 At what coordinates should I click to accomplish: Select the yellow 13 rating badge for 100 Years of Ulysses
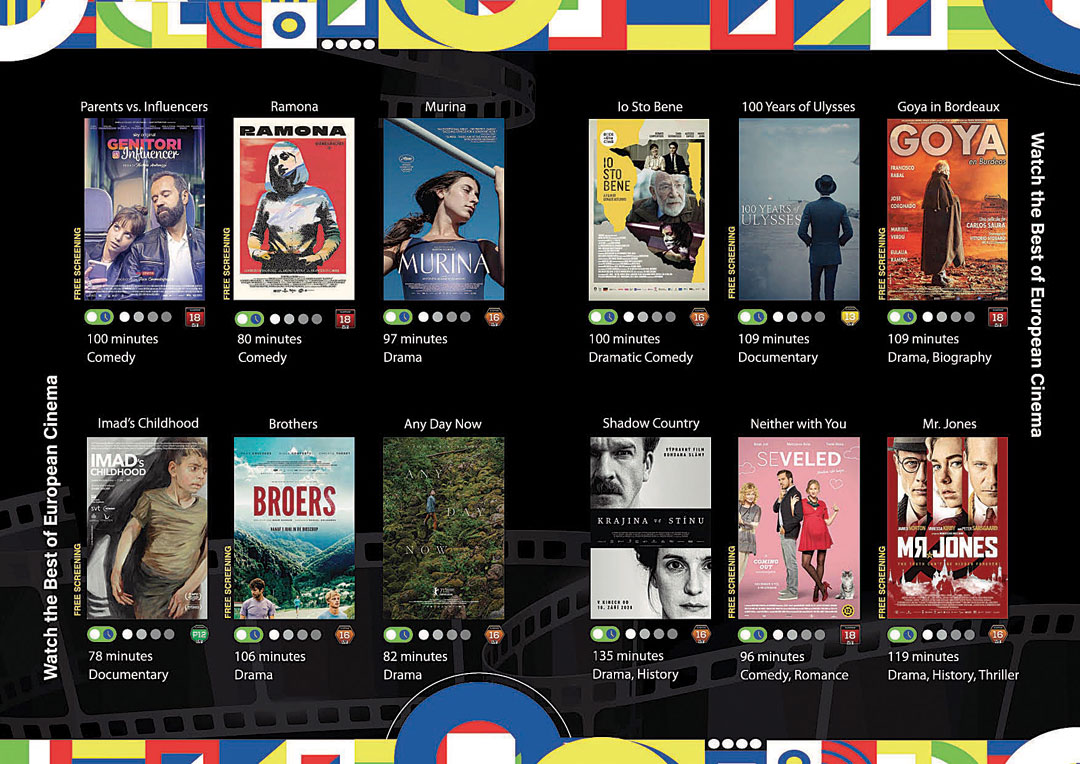tap(850, 317)
